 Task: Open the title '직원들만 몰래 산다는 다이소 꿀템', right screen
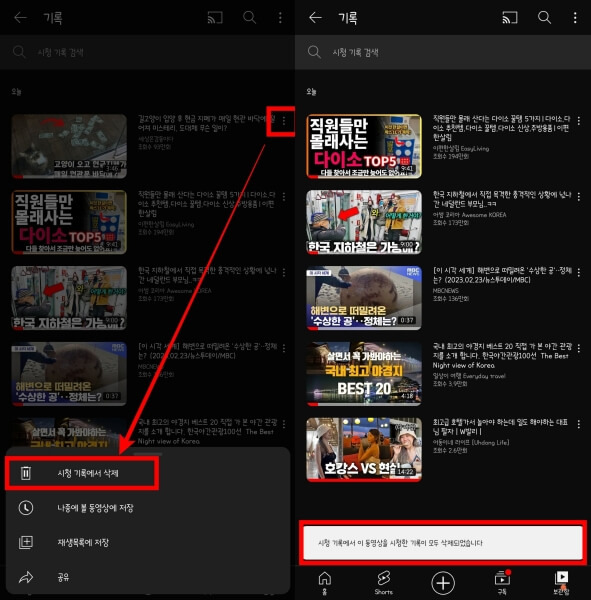501,128
